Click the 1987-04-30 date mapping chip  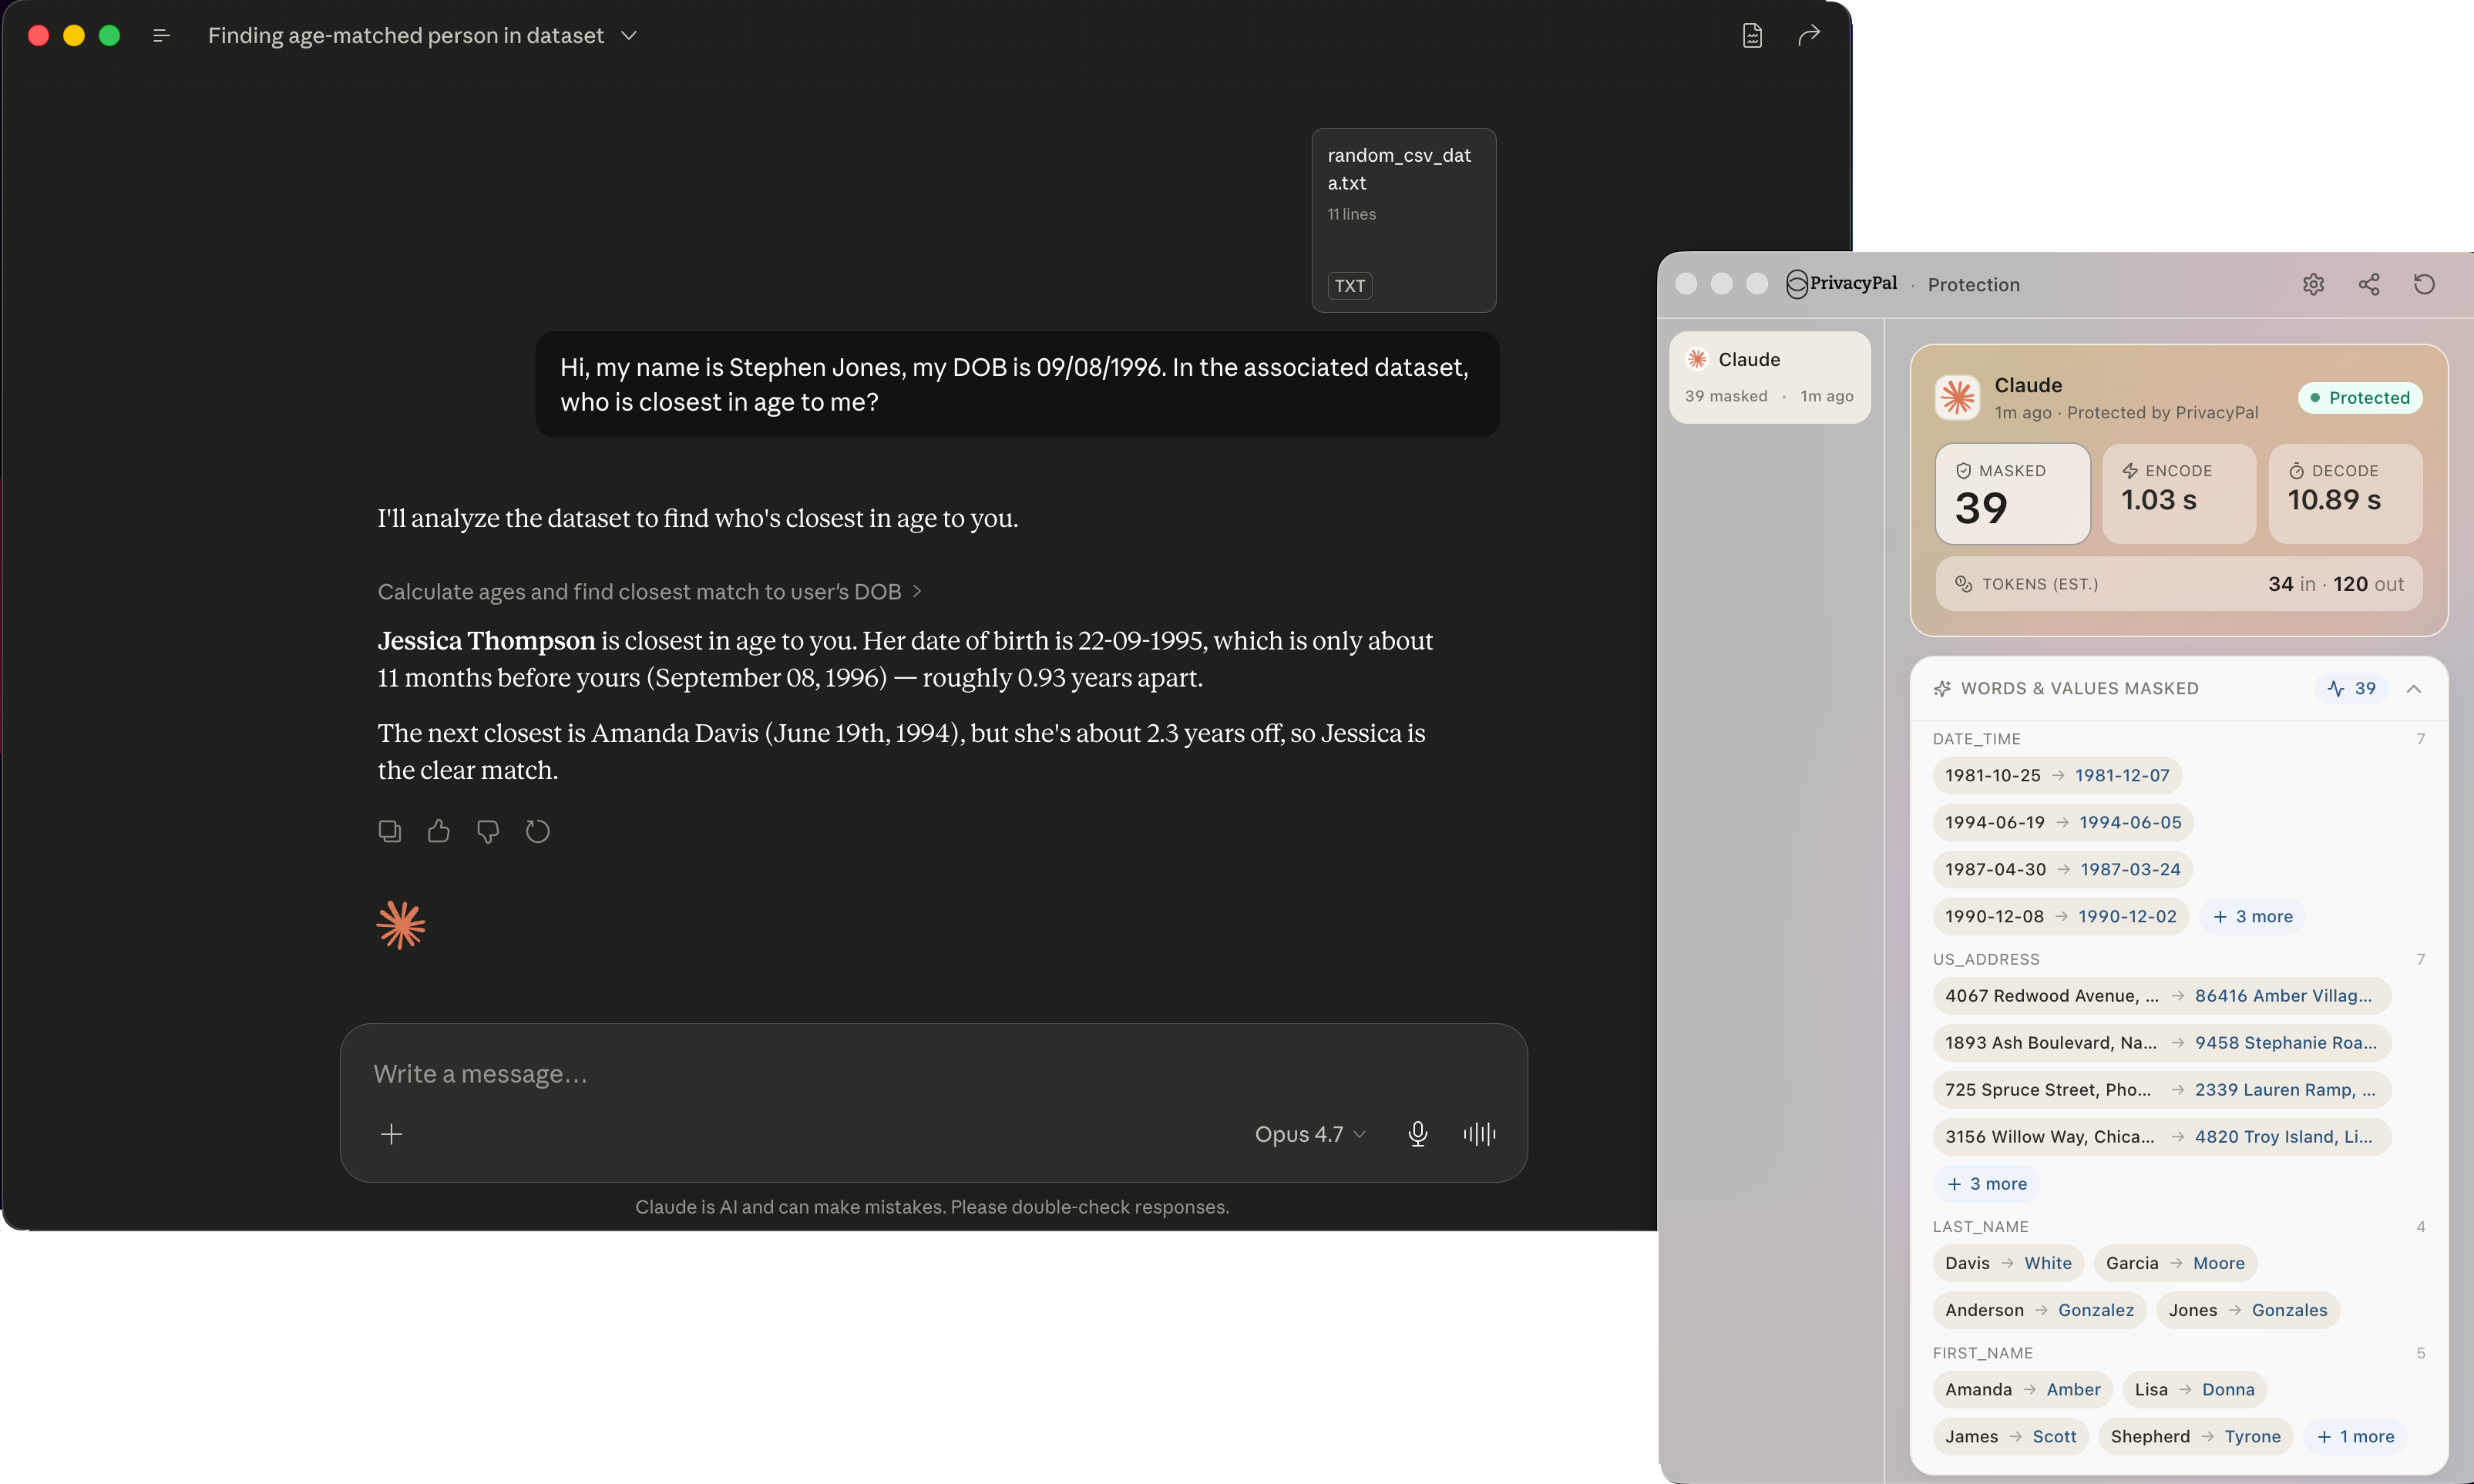click(x=2063, y=869)
